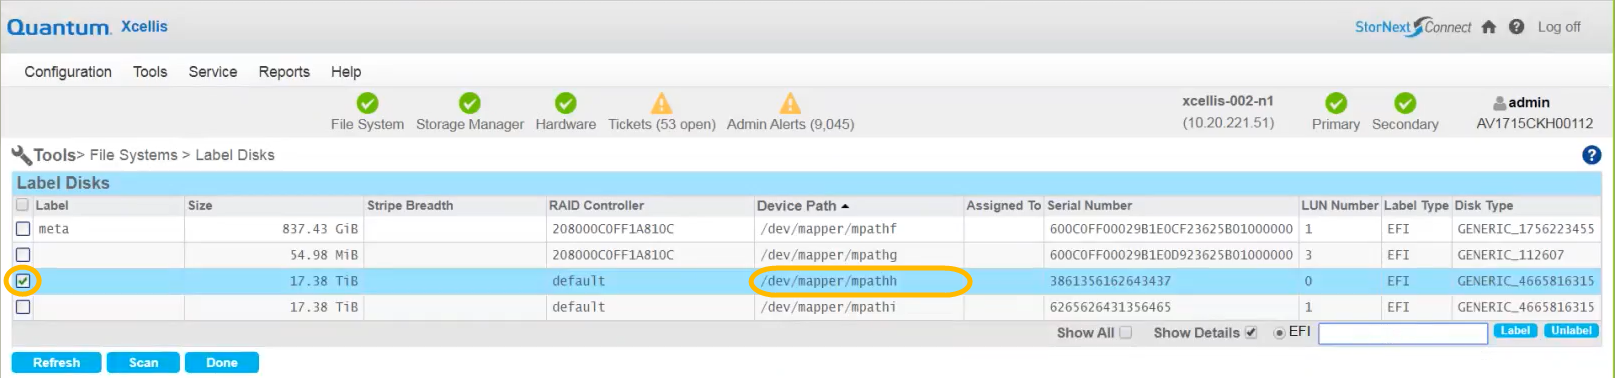
Task: Click the Log off link
Action: click(x=1559, y=27)
